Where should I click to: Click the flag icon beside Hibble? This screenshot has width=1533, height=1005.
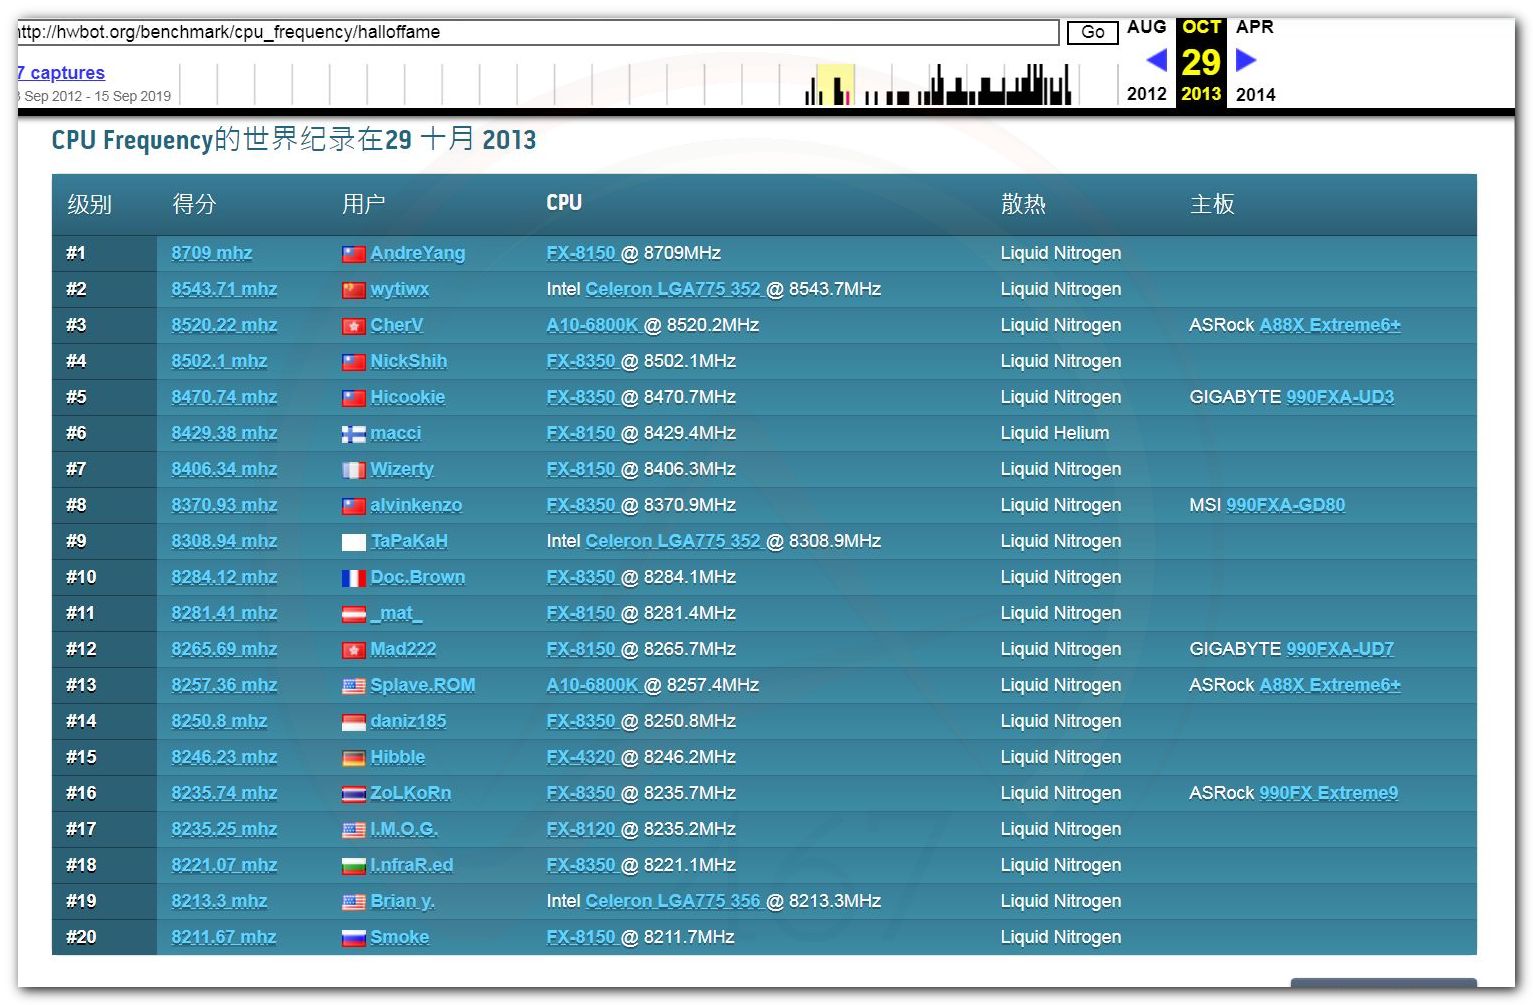[x=353, y=758]
